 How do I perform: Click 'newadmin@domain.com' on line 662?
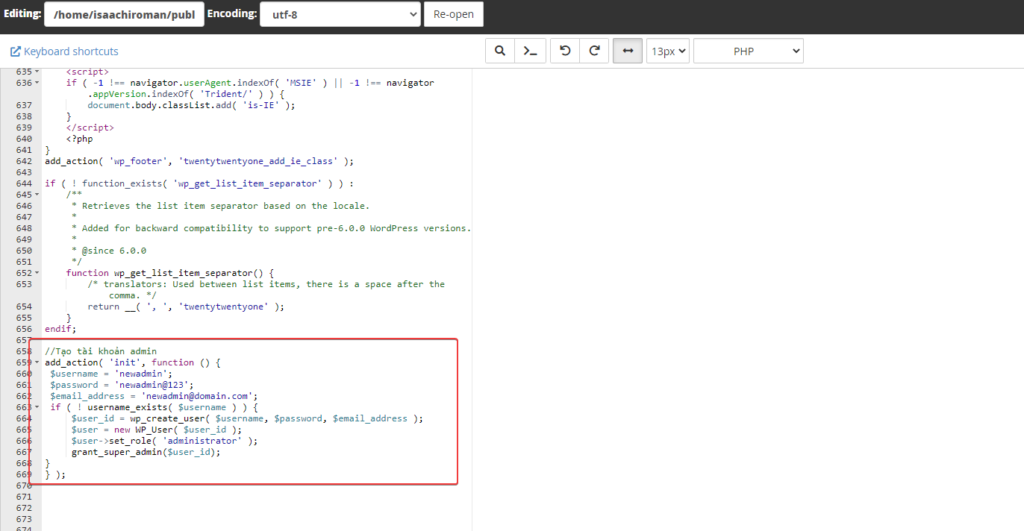[x=197, y=396]
